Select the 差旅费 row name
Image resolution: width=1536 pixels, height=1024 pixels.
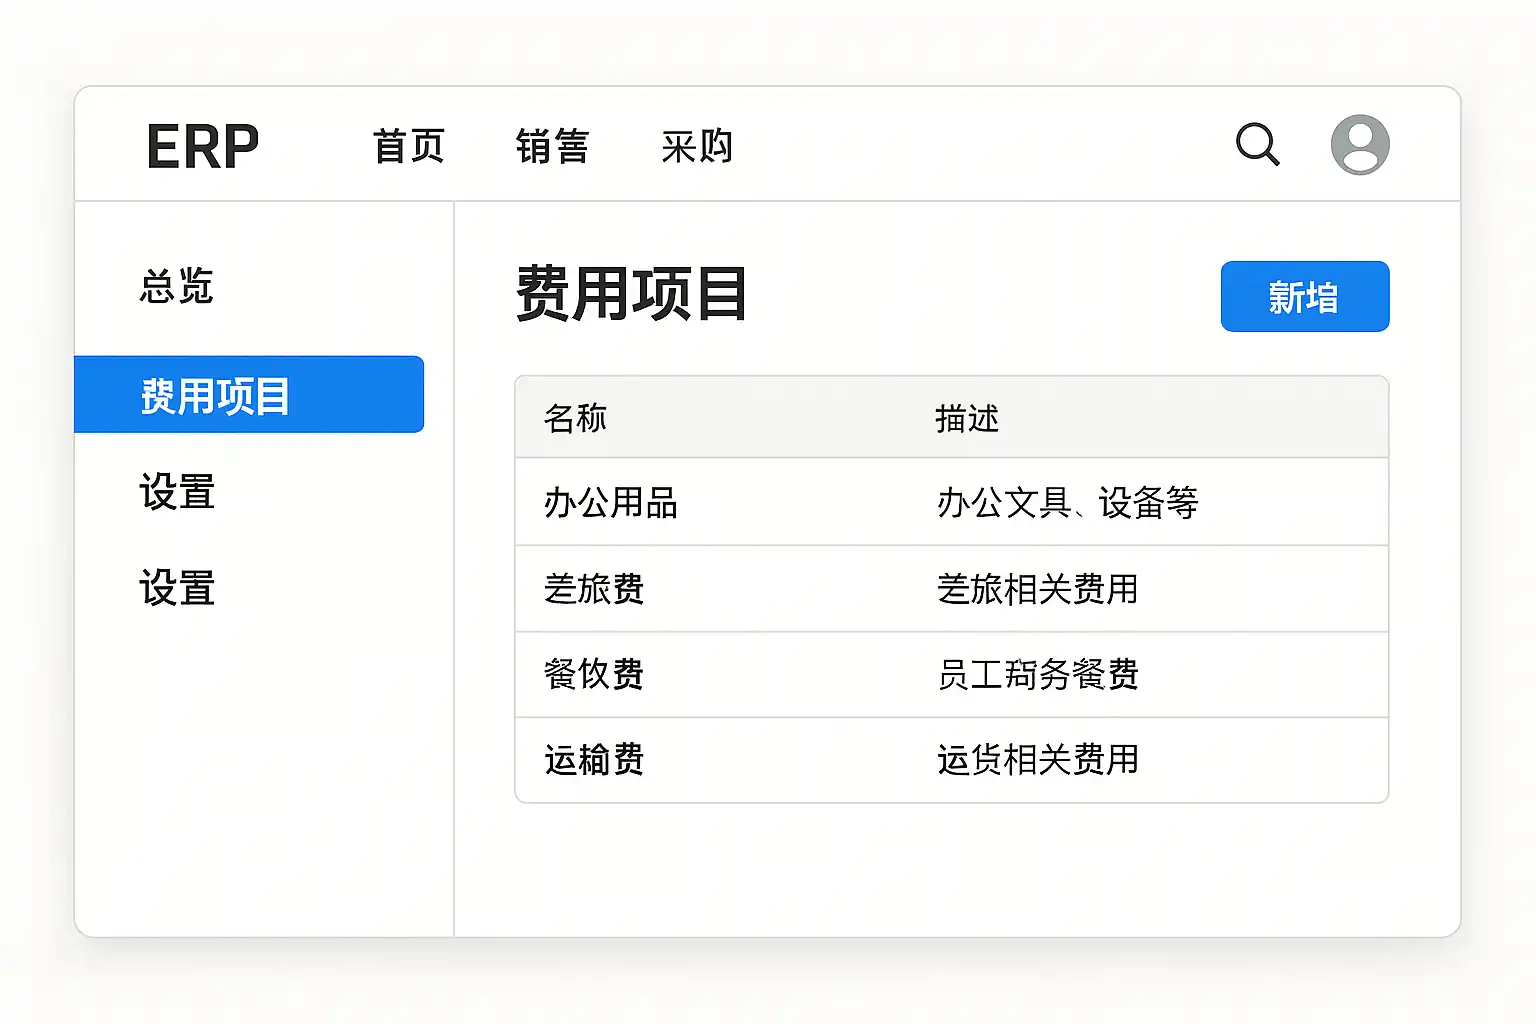pyautogui.click(x=594, y=589)
